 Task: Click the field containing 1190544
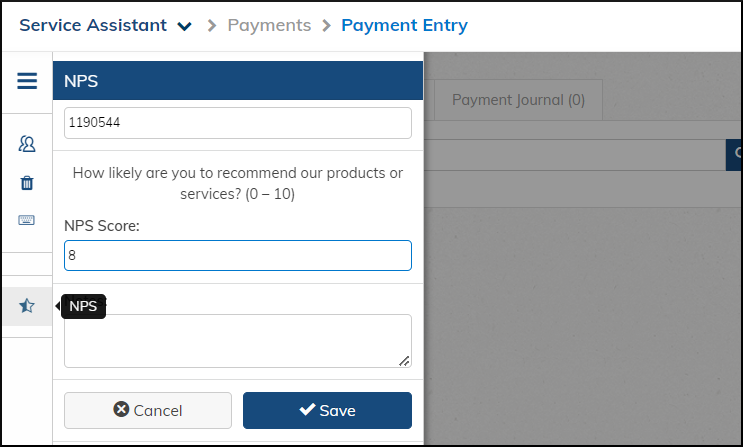[x=237, y=123]
